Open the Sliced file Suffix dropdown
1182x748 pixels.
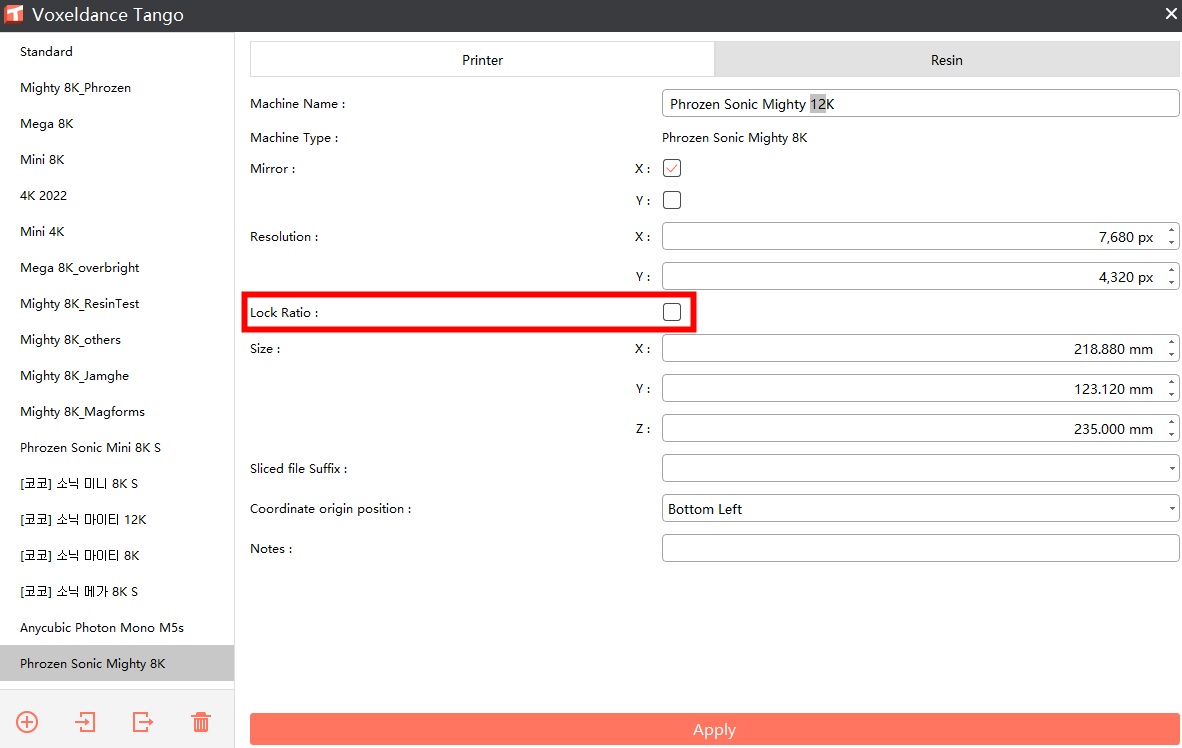click(x=920, y=468)
